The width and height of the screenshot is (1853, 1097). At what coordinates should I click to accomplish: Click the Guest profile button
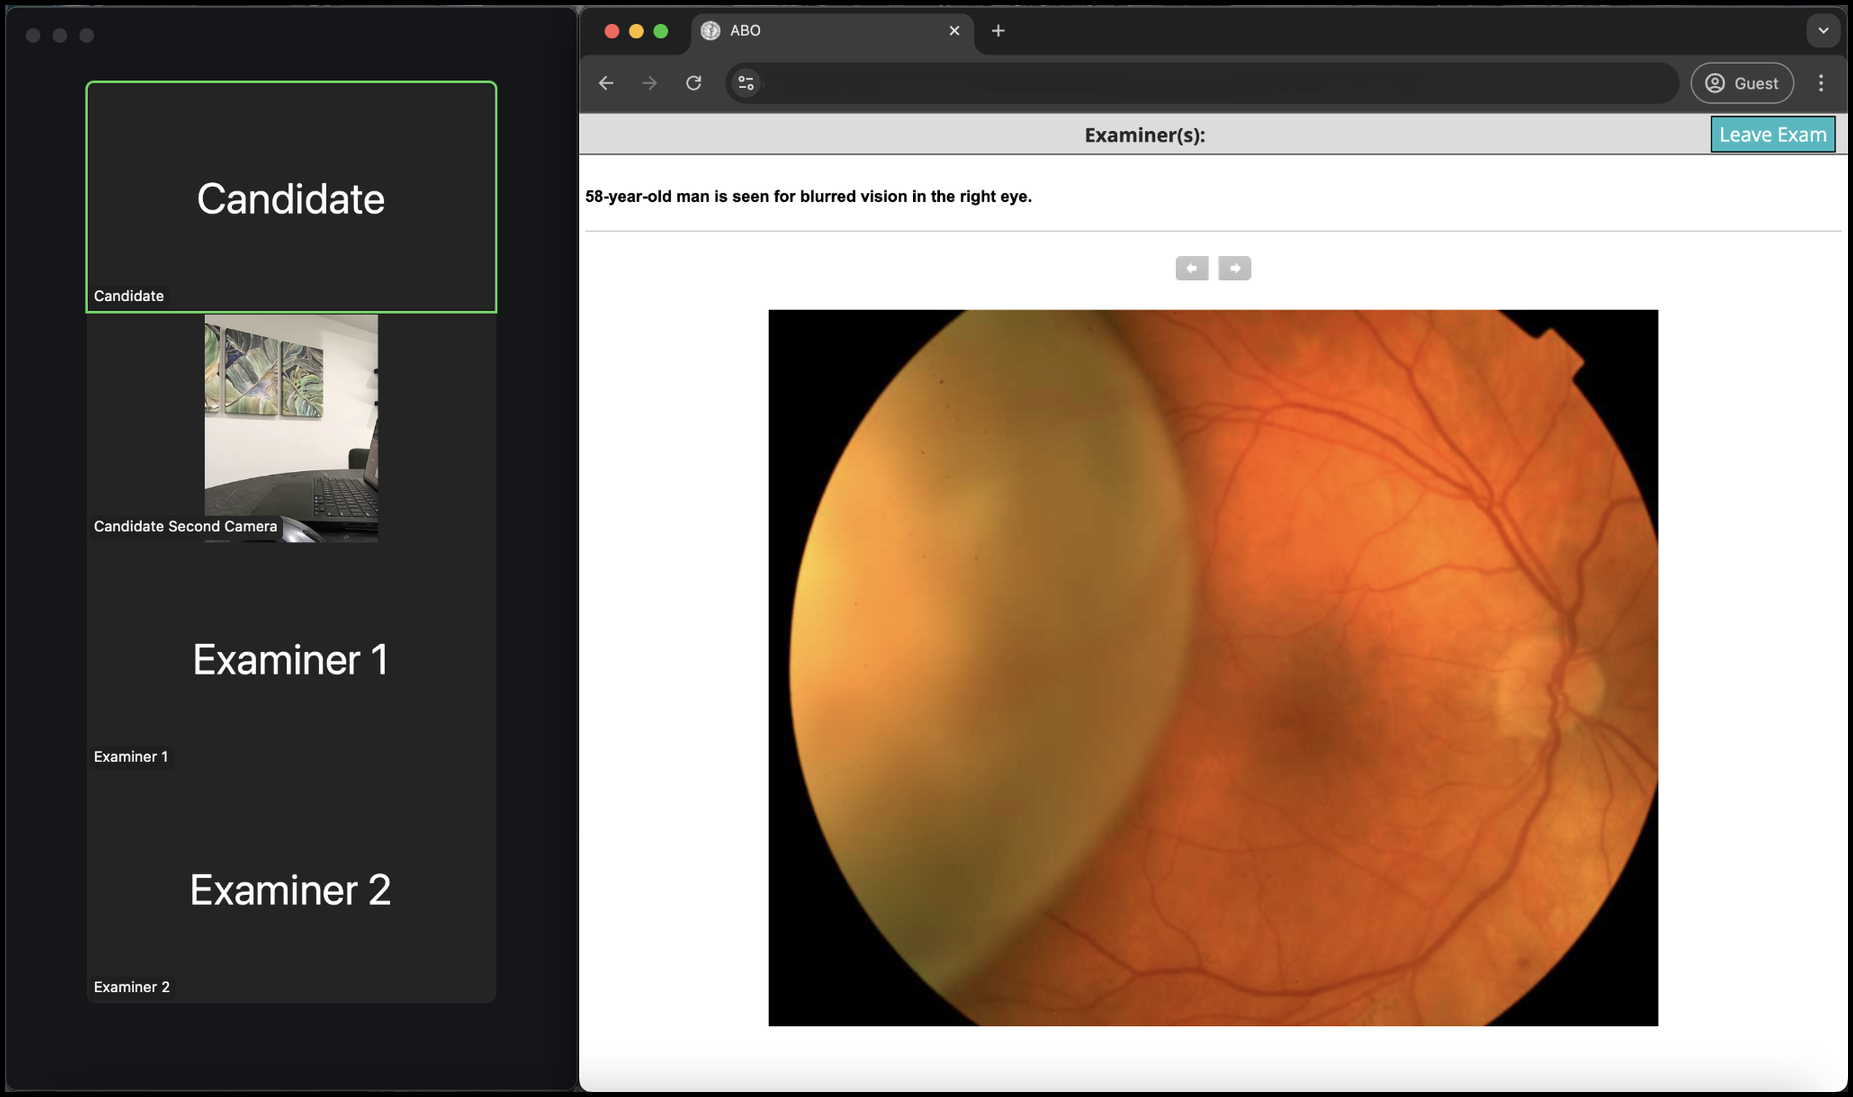(x=1742, y=83)
